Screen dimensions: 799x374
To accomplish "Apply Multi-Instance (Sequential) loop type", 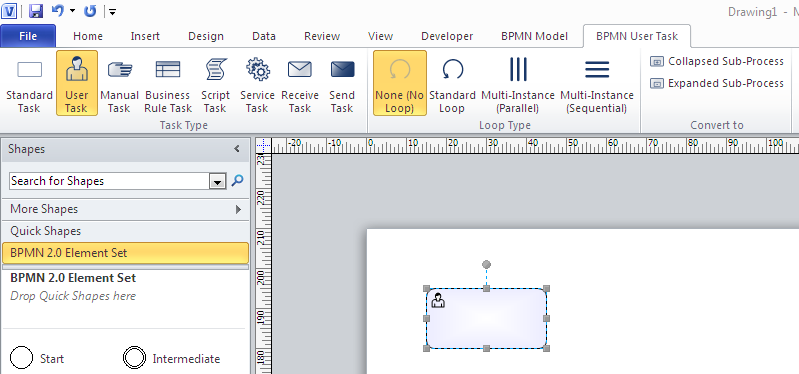I will point(597,83).
